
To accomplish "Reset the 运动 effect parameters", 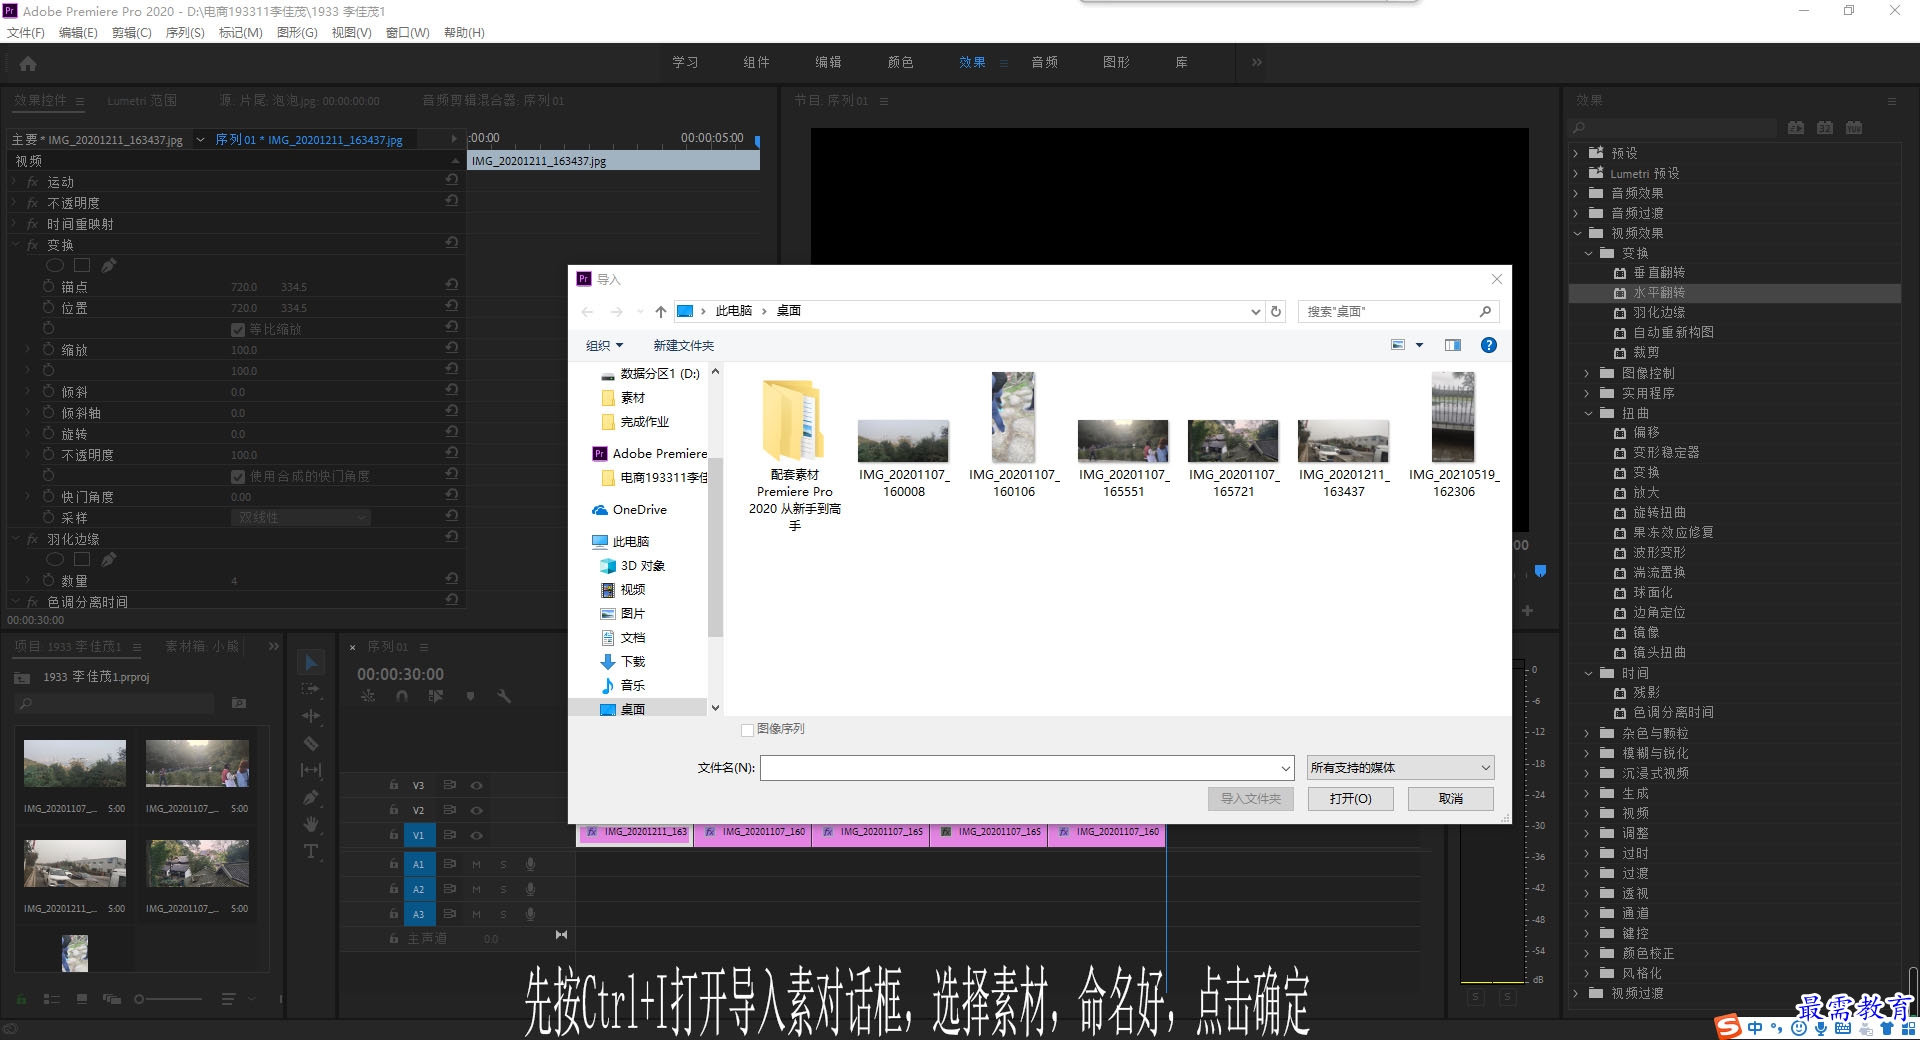I will tap(452, 180).
